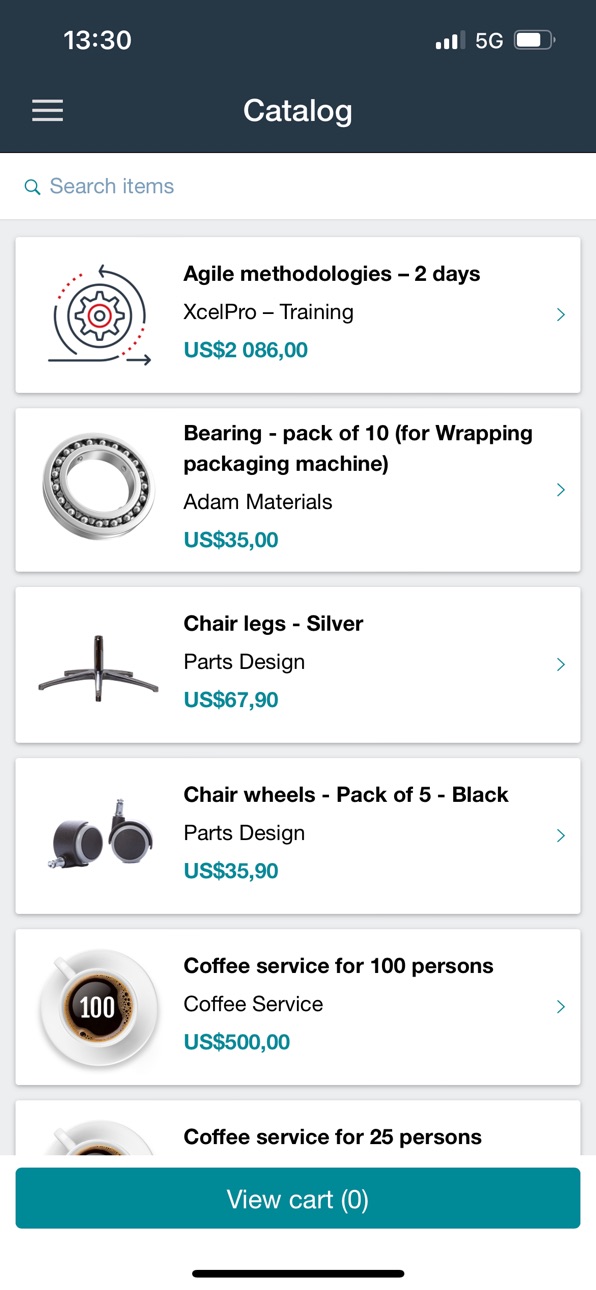Select the Agile methodologies gear icon
Screen dimensions: 596x1290
99,315
